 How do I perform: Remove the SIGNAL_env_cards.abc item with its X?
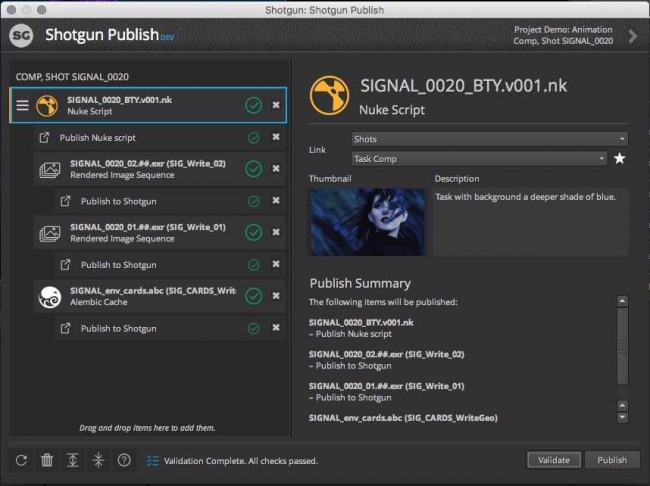point(276,296)
